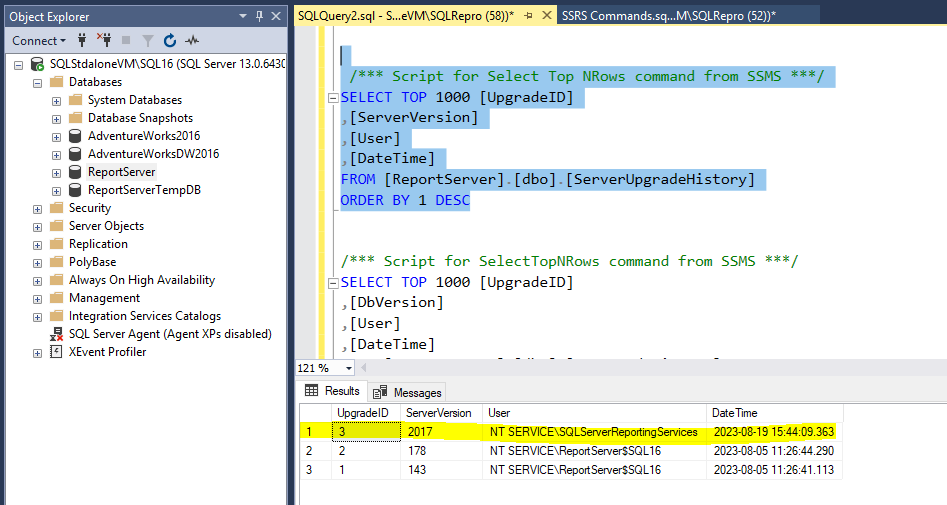
Task: Close the Object Explorer panel
Action: (x=276, y=16)
